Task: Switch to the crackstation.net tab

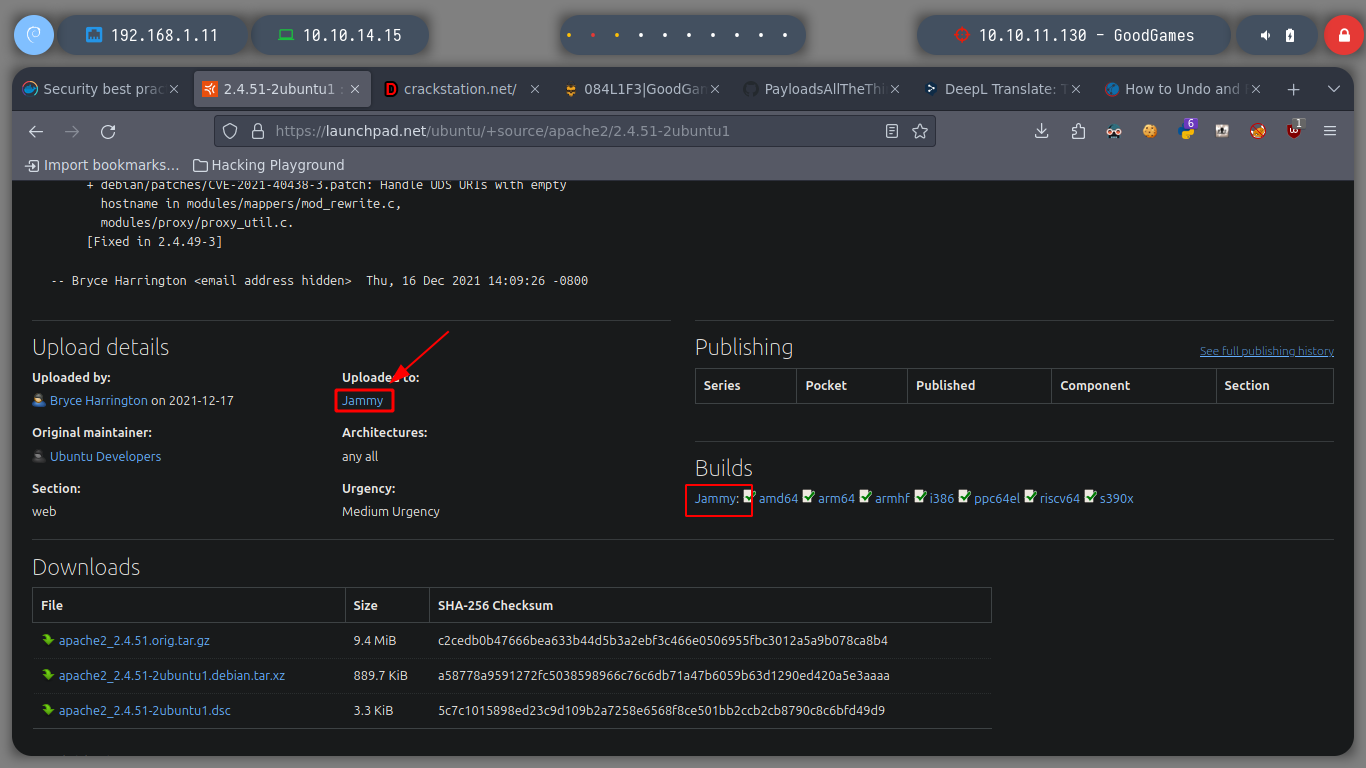Action: [462, 89]
